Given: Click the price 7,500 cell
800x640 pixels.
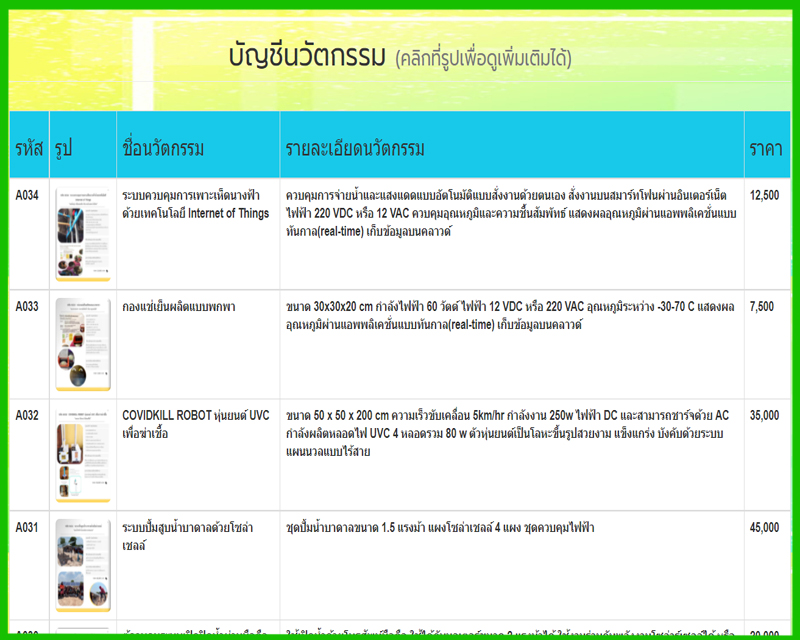Looking at the screenshot, I should (x=762, y=307).
